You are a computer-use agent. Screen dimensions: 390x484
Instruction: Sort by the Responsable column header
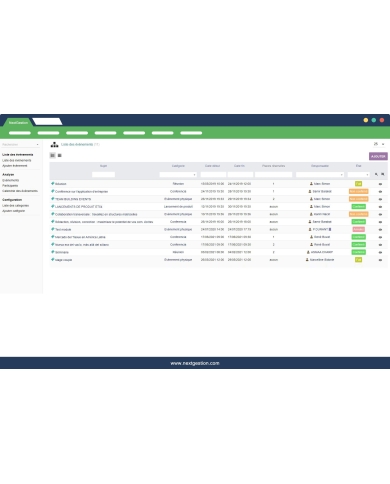320,166
